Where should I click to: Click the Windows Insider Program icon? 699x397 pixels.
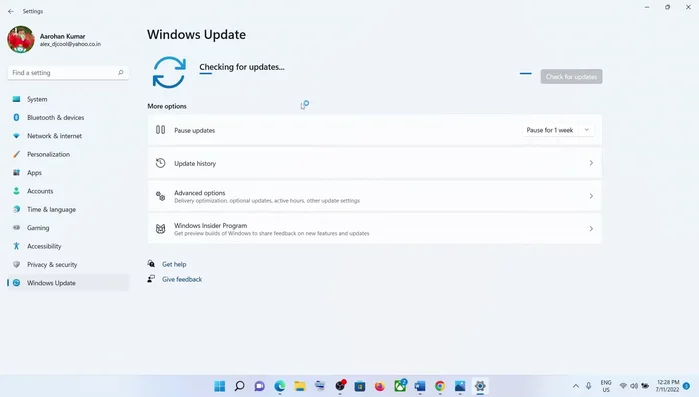tap(160, 229)
